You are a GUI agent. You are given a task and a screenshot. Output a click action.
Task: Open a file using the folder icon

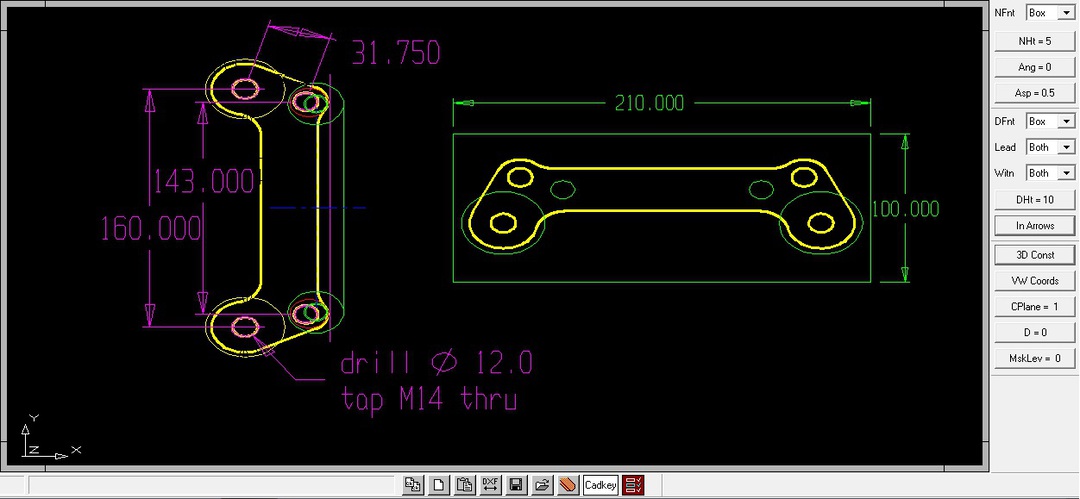point(543,486)
